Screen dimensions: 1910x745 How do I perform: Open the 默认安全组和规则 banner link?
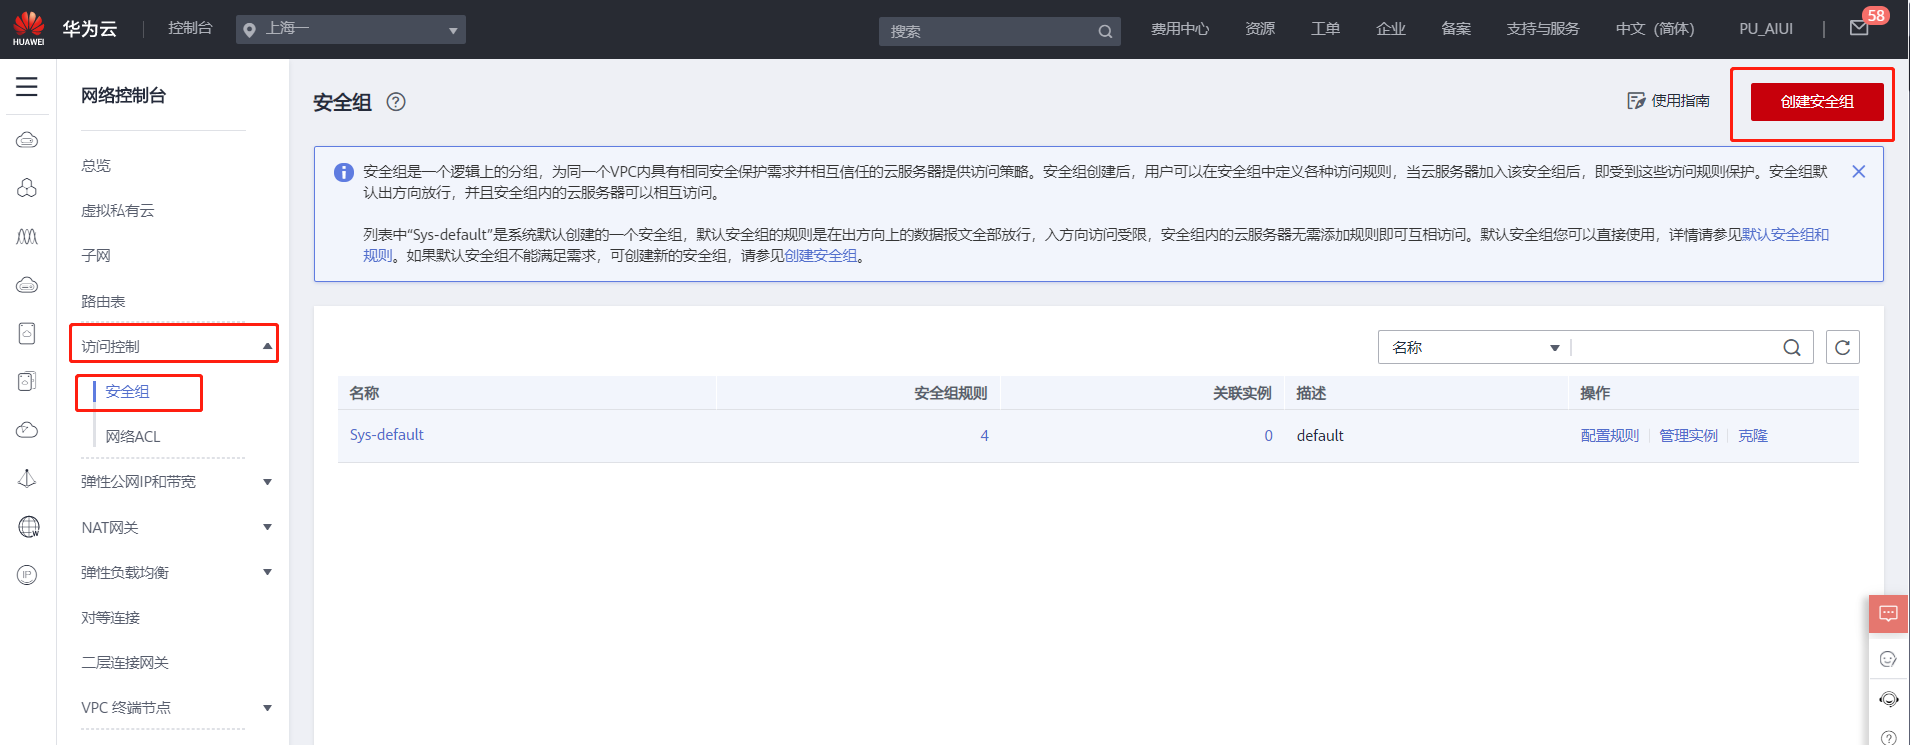[1786, 235]
